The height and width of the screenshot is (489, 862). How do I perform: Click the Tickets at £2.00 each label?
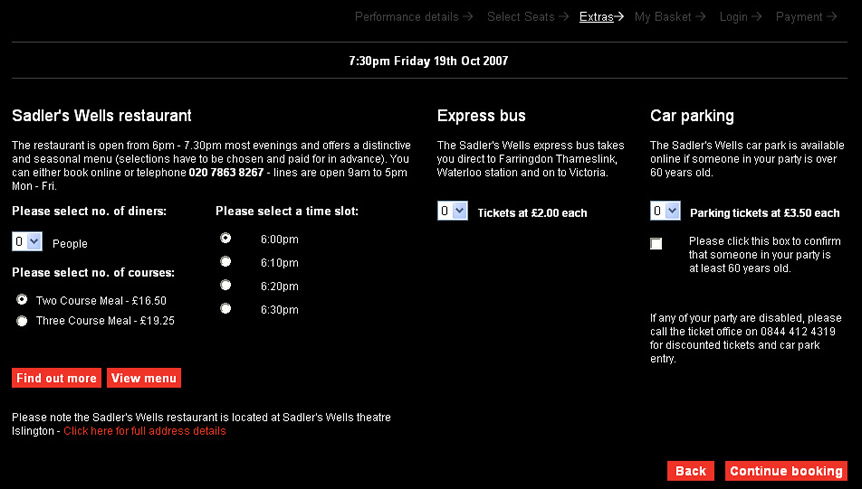point(532,213)
